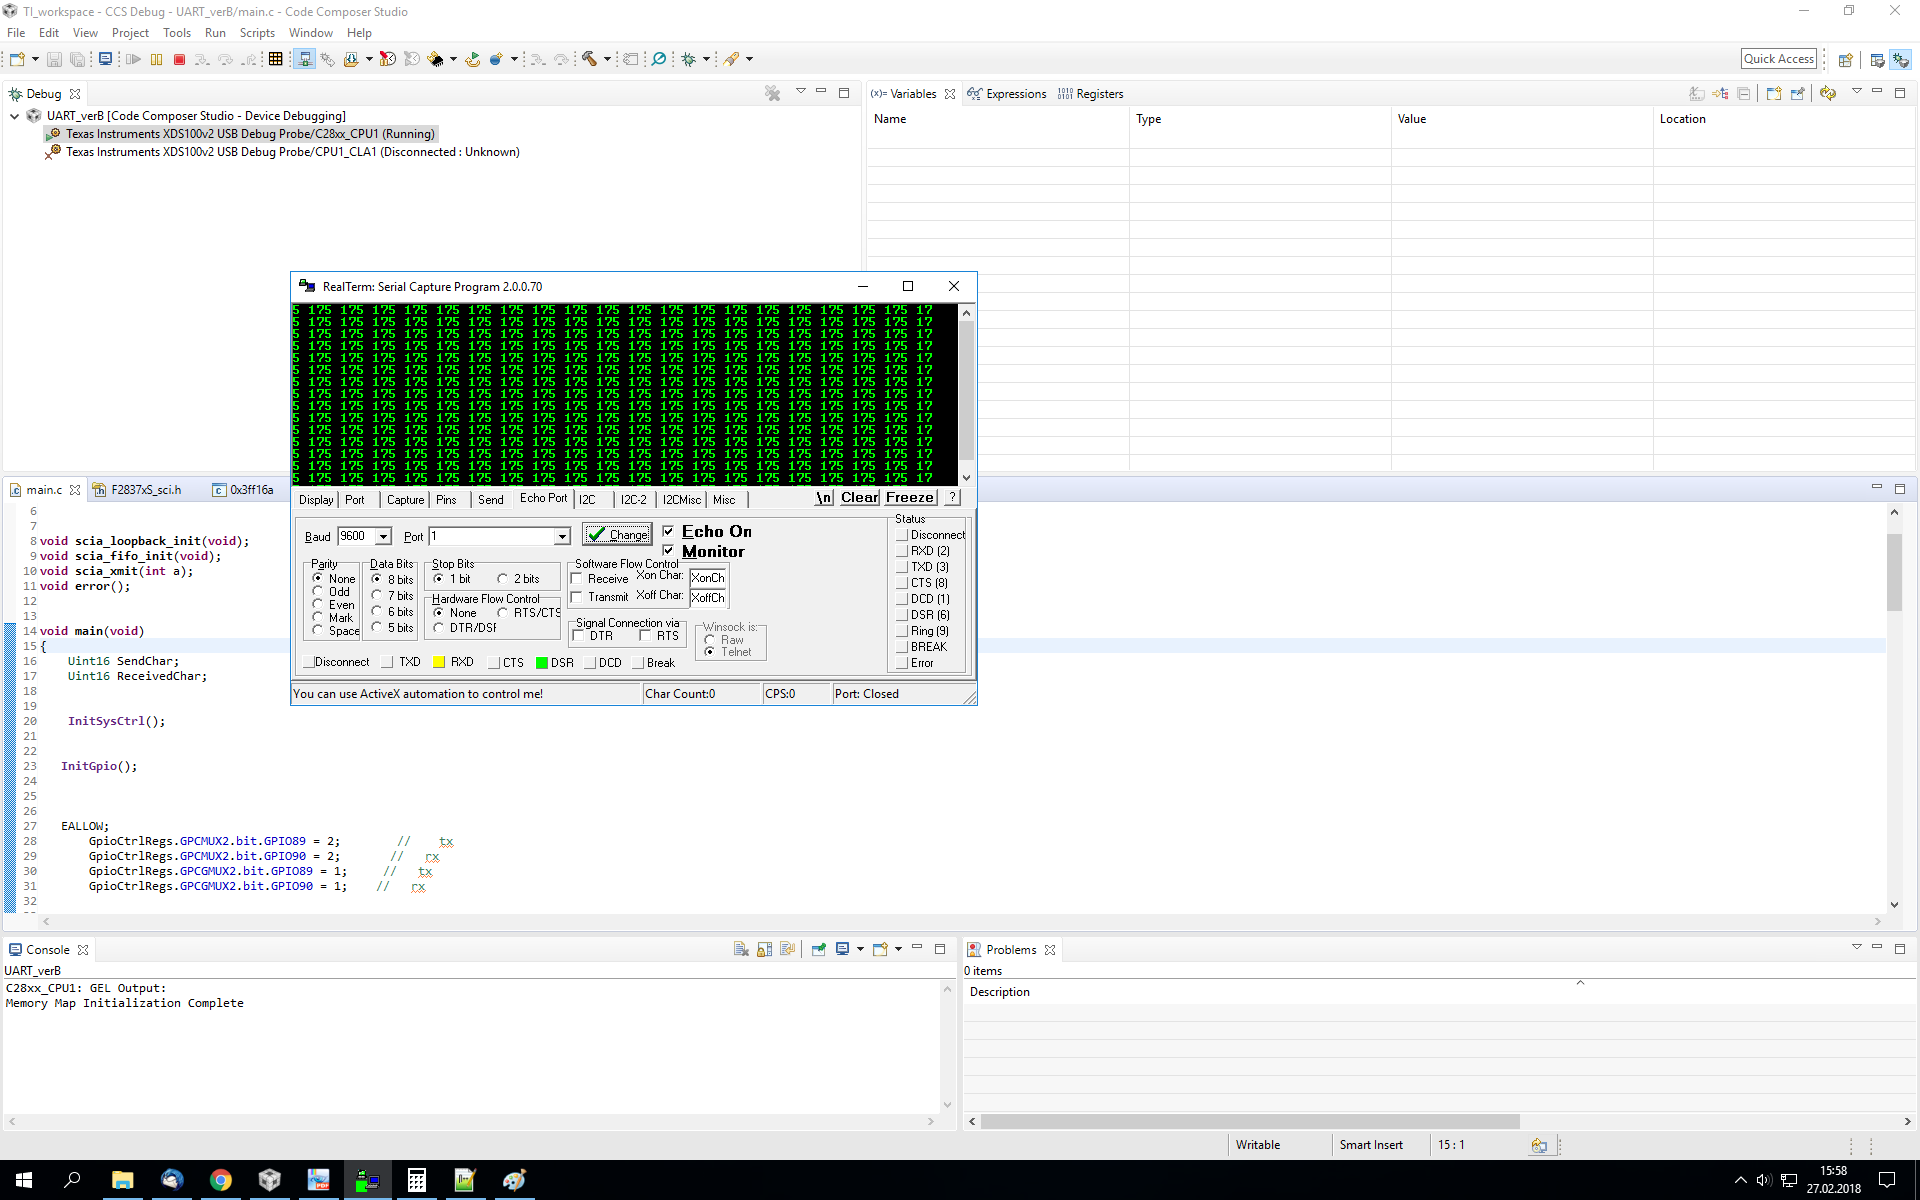Open the F2837xS_sci.h editor tab
Screen dimensions: 1920x1200
click(x=145, y=490)
